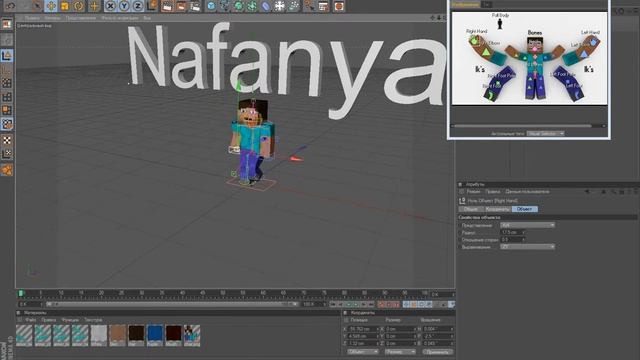Select the Left Hand controller in Visual Selector
Viewport: 640px width, 360px height.
(x=593, y=41)
